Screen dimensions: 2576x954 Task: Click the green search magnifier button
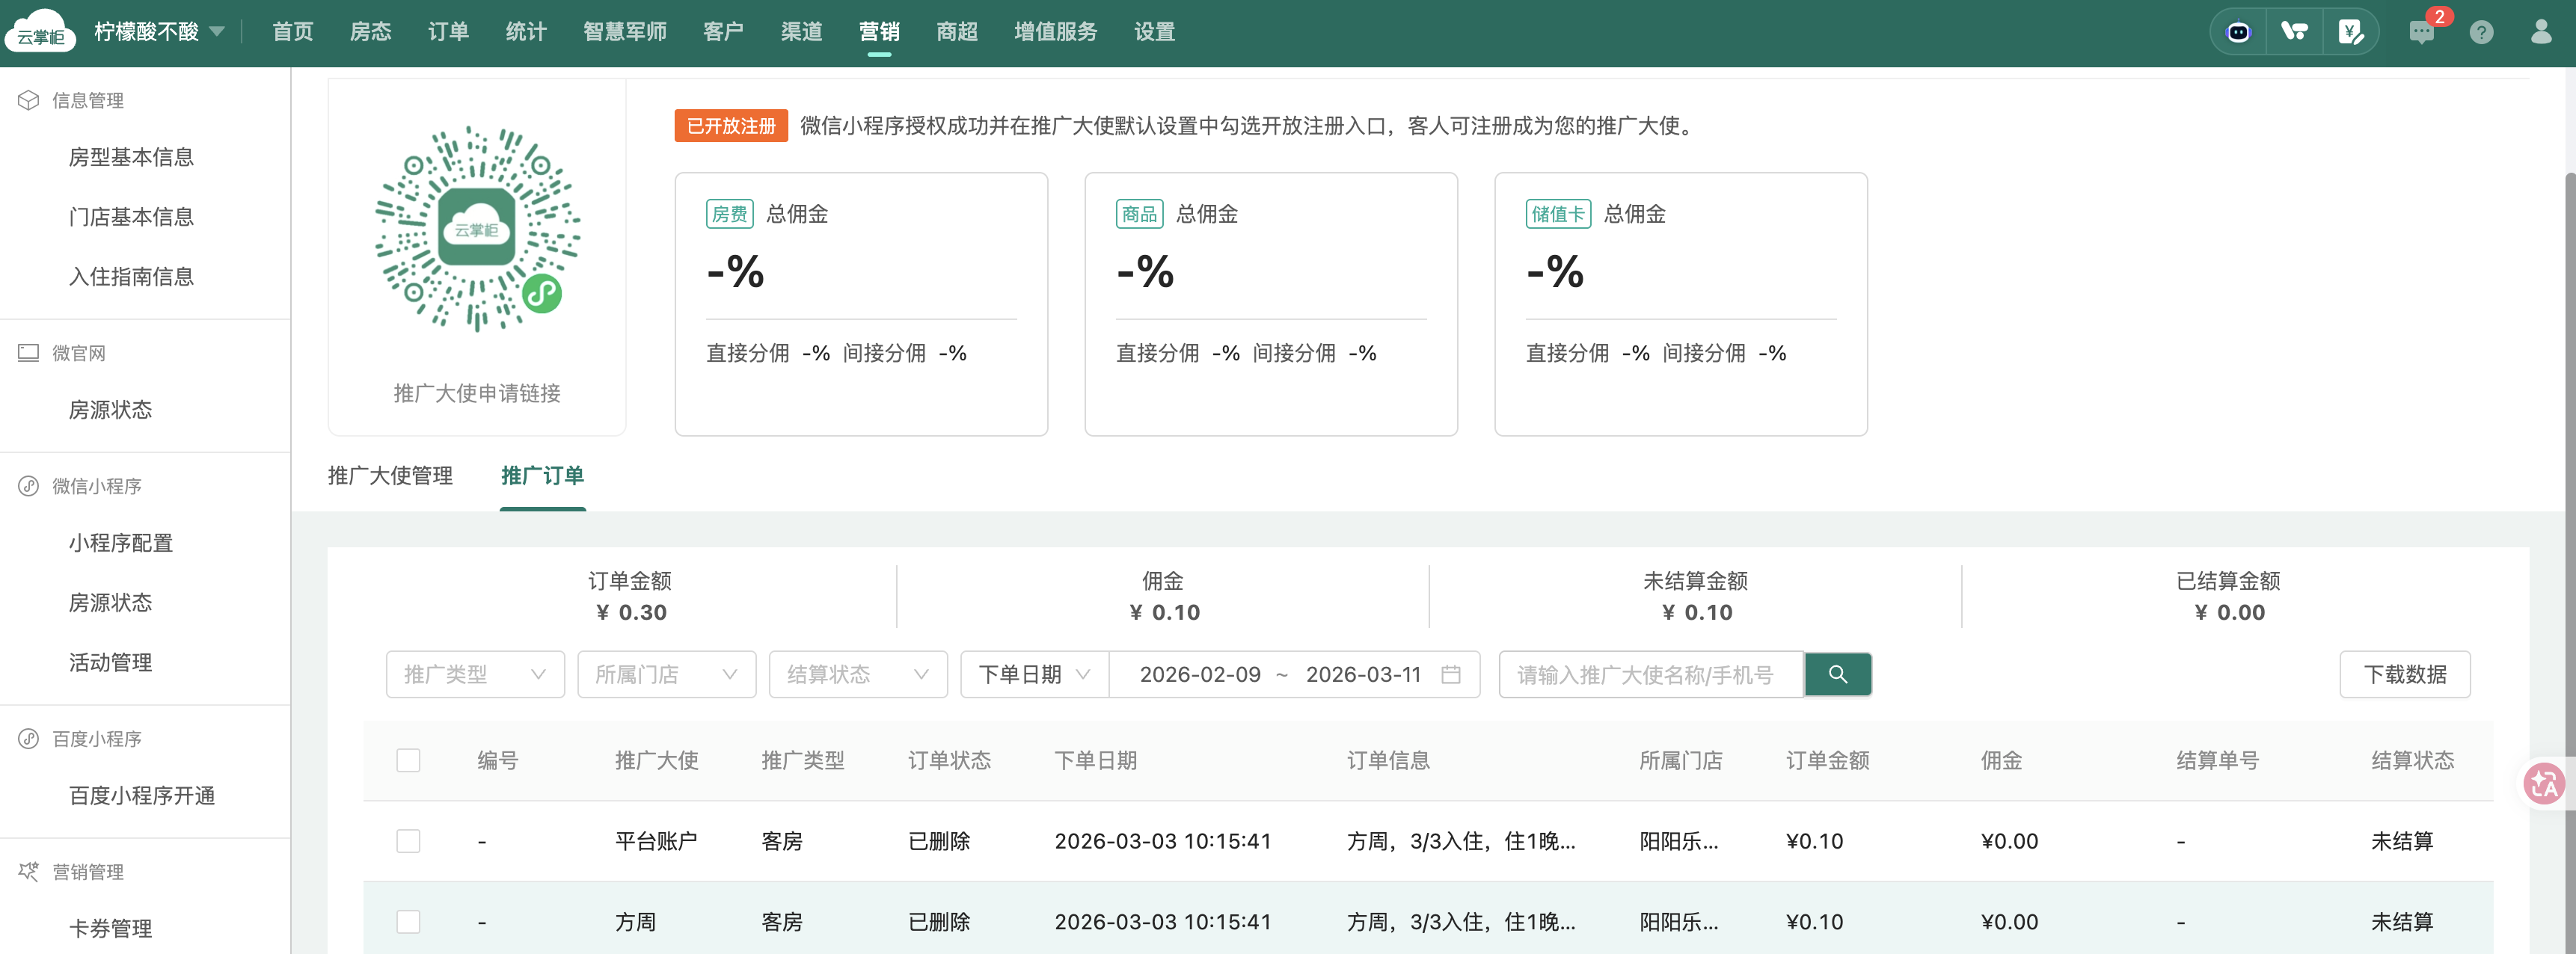1837,674
